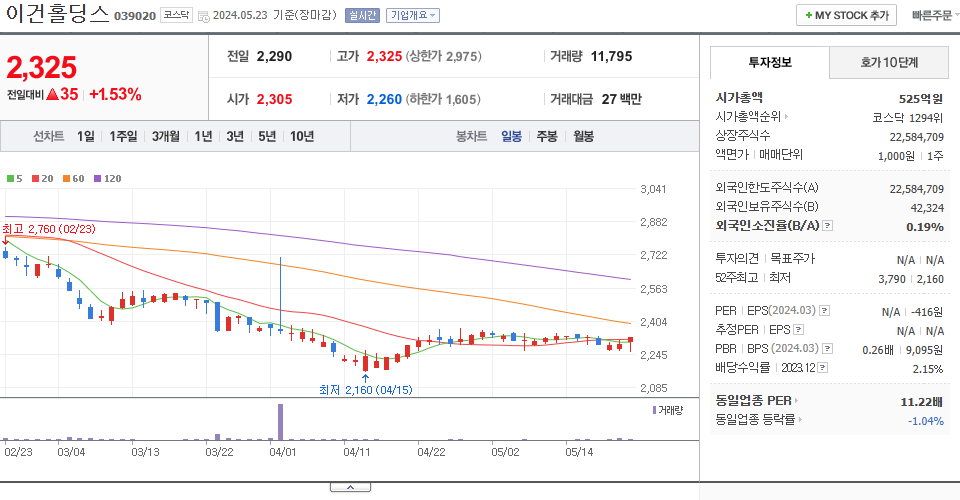
Task: Select the 1주일 line chart period
Action: tap(123, 136)
